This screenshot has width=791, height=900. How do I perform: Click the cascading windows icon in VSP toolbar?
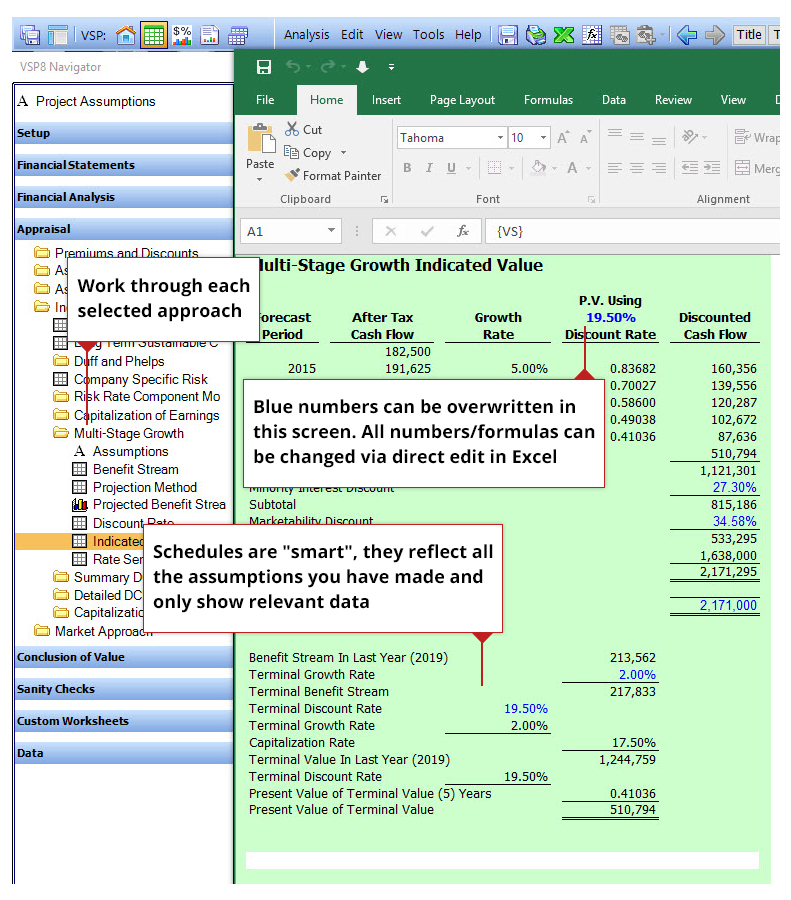(x=30, y=36)
